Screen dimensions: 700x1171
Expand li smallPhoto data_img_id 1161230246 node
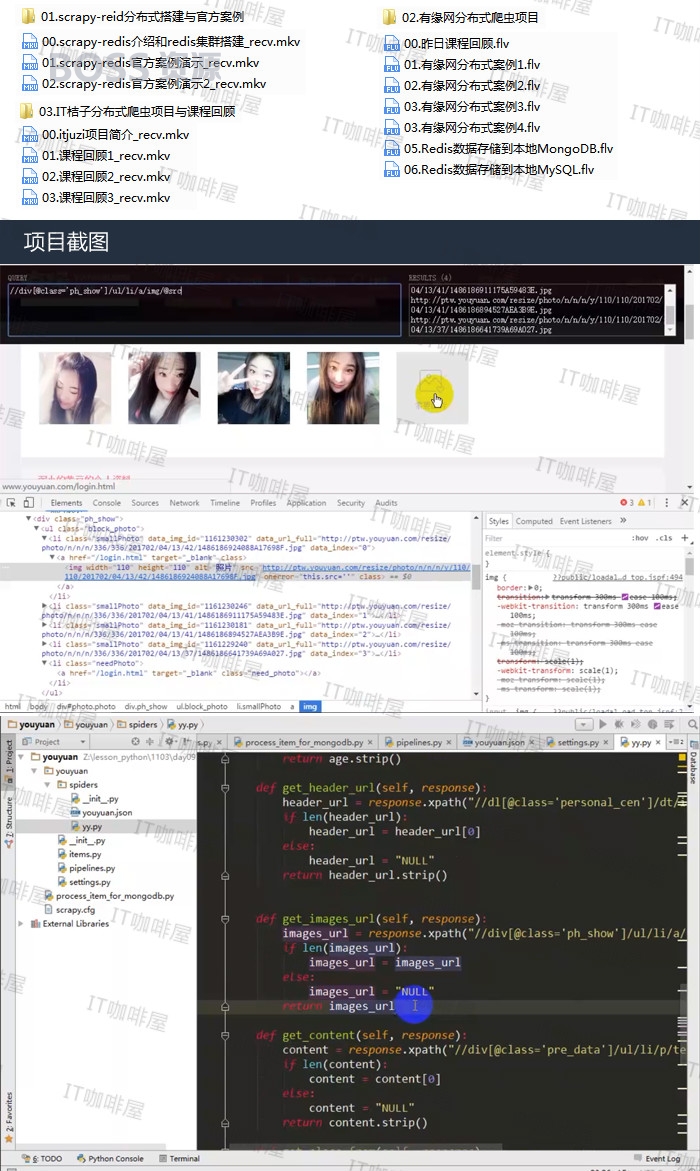(x=44, y=606)
